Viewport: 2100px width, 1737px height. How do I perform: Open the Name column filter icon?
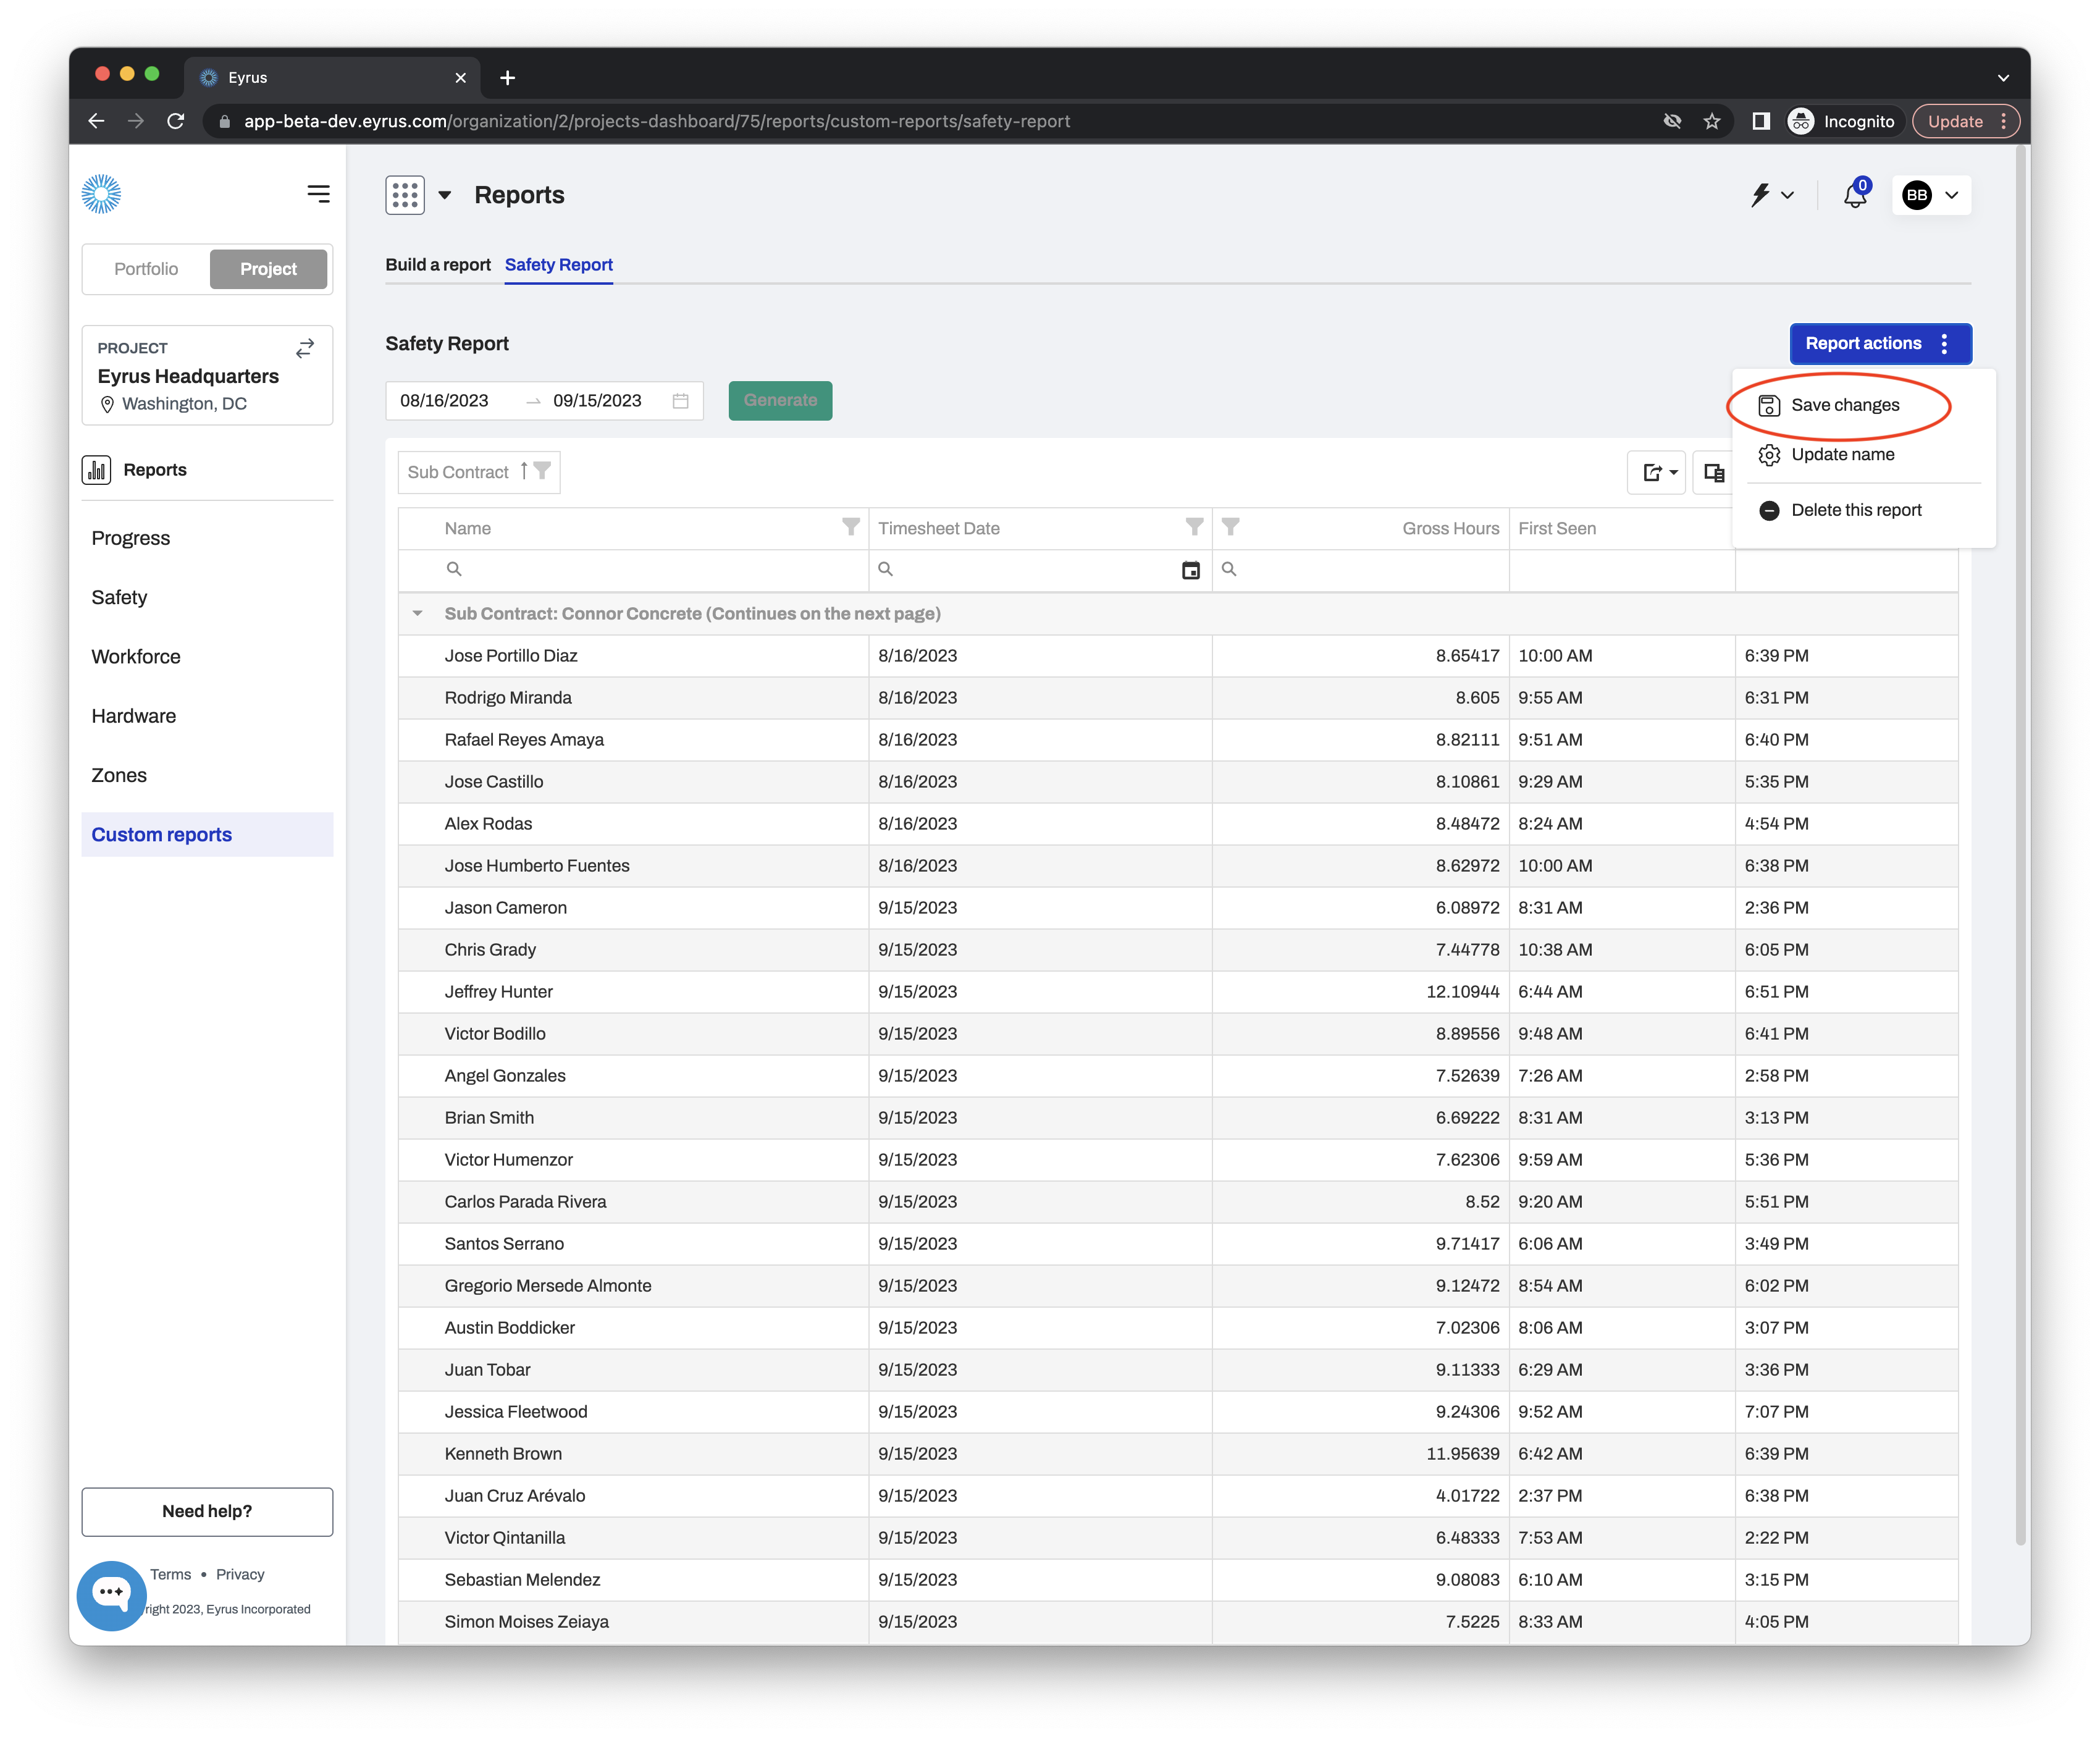(x=850, y=527)
